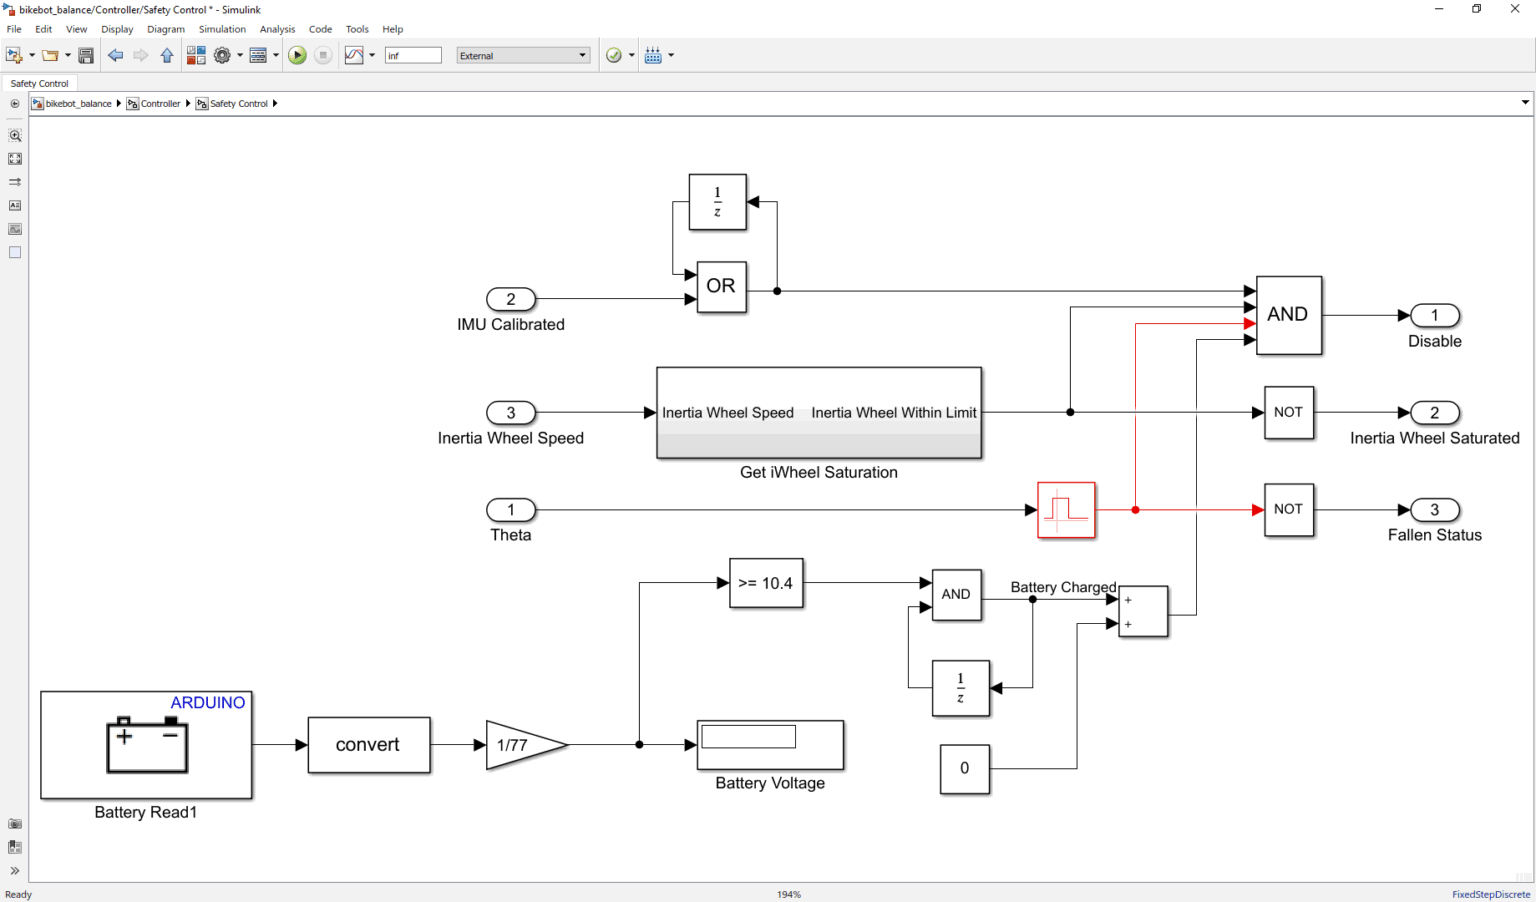The width and height of the screenshot is (1536, 902).
Task: Click the Fit to View palette icon
Action: pos(15,159)
